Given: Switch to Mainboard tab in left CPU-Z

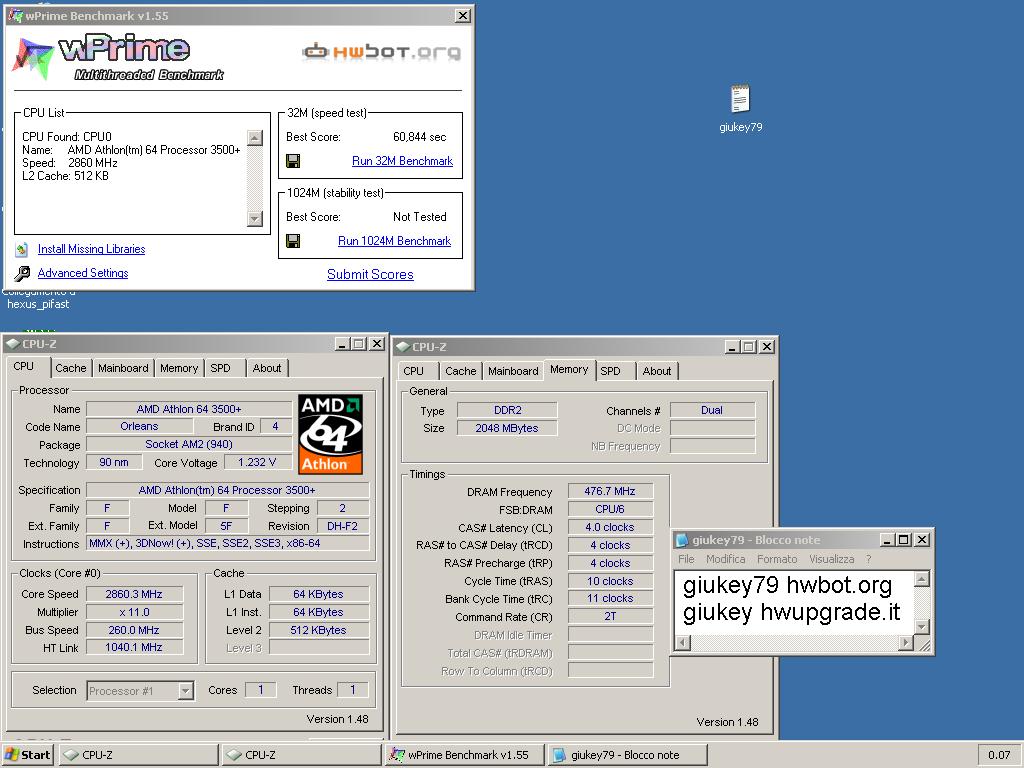Looking at the screenshot, I should [x=123, y=368].
